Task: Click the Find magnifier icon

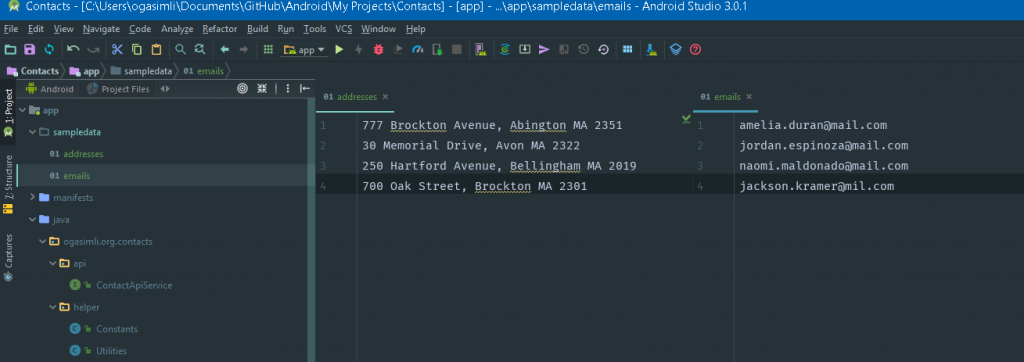Action: tap(180, 50)
